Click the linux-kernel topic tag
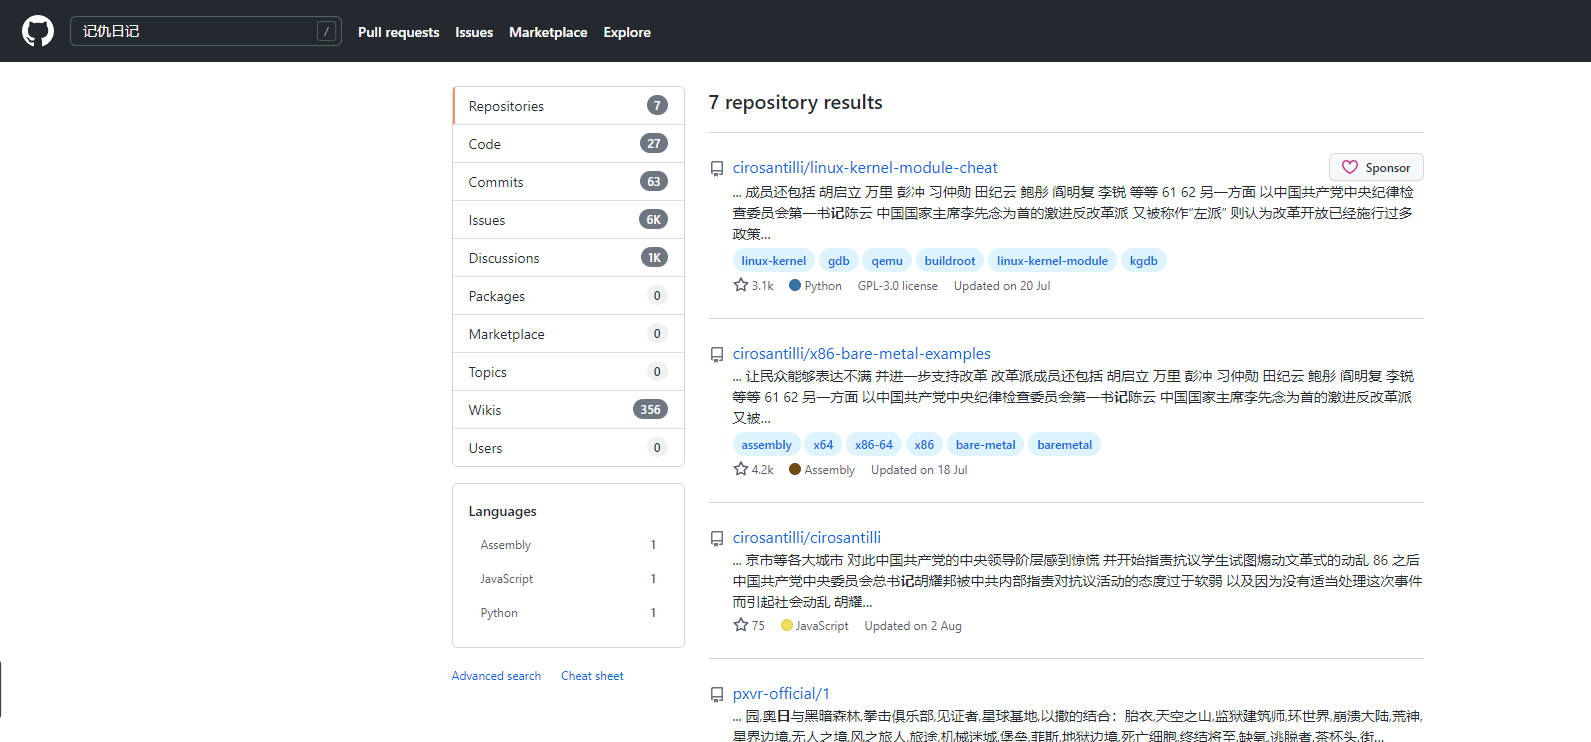Screen dimensions: 1591x742 point(774,261)
